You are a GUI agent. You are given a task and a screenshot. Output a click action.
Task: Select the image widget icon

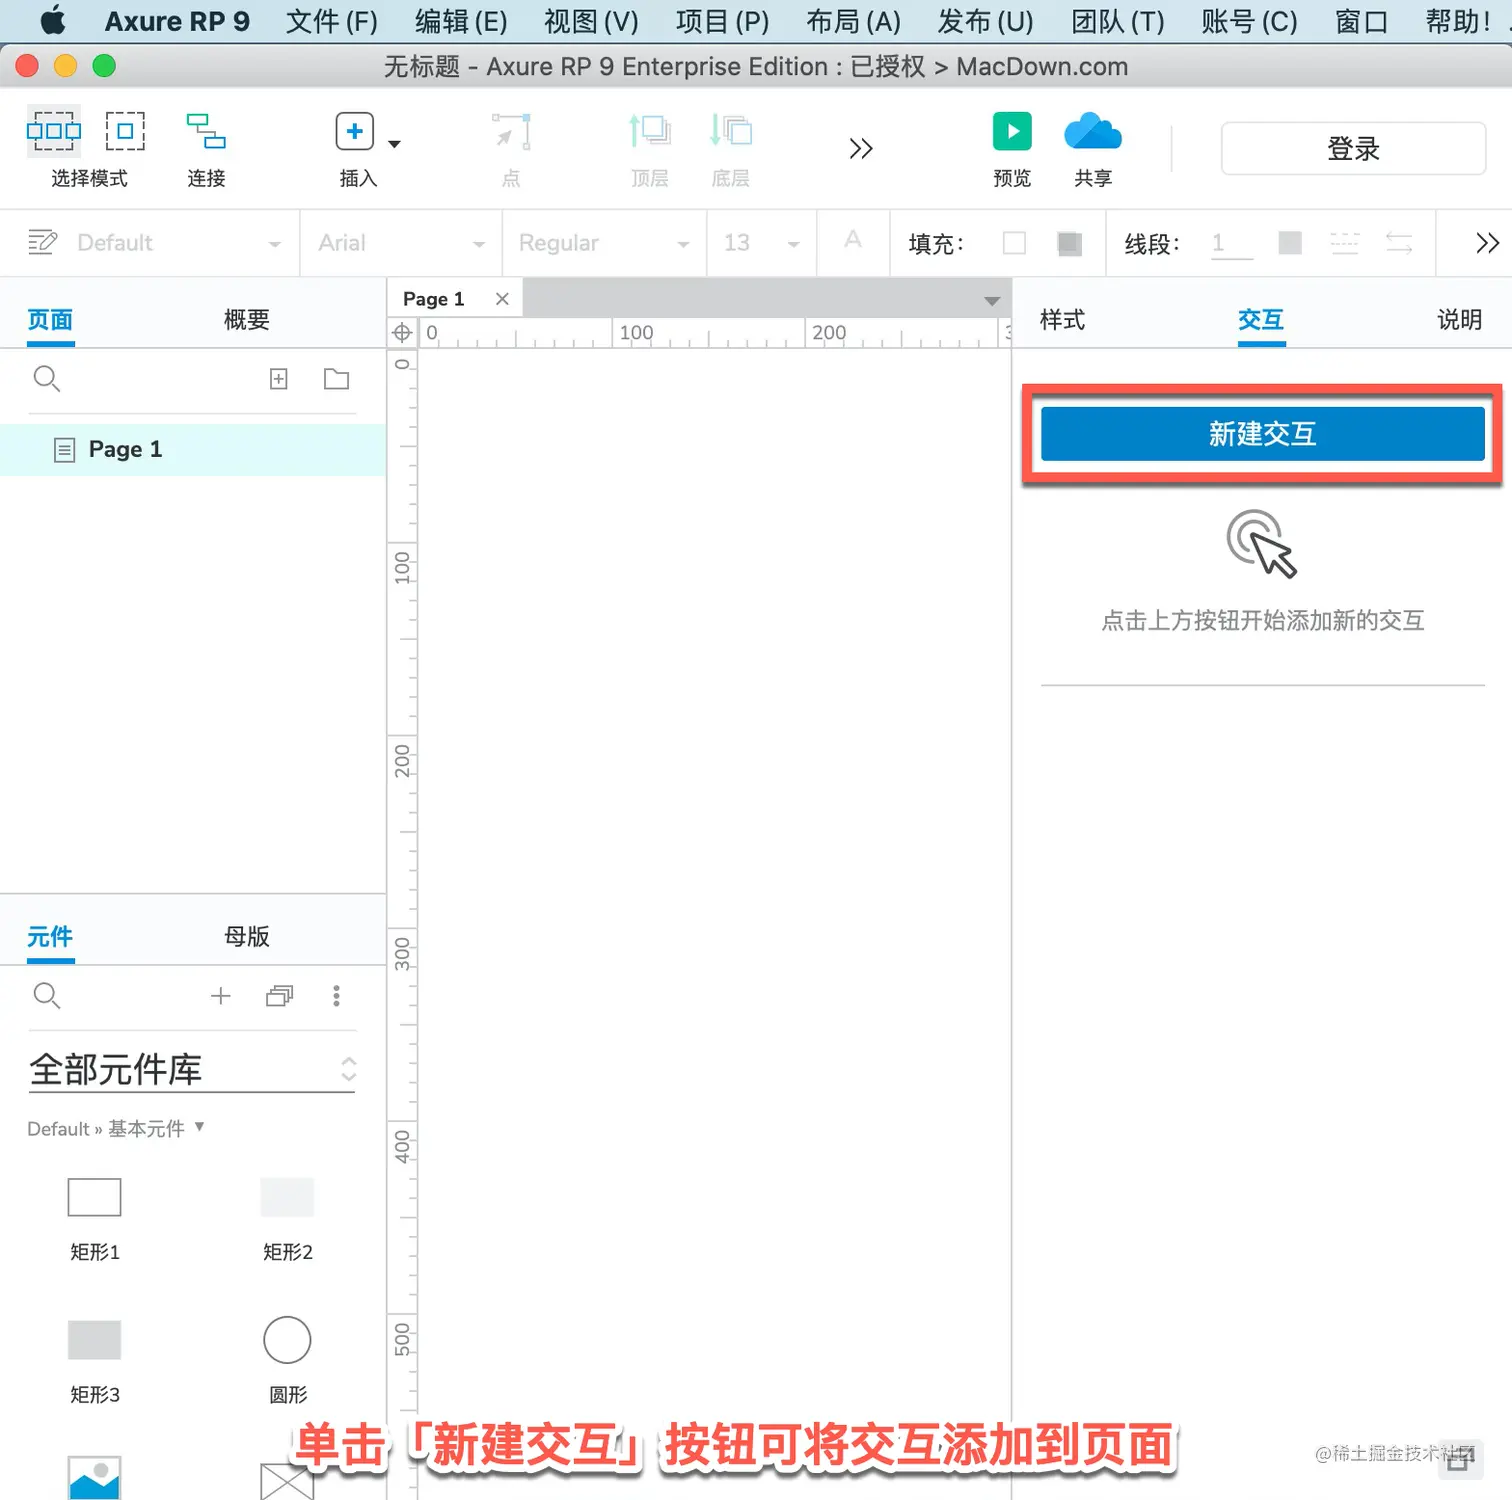94,1478
